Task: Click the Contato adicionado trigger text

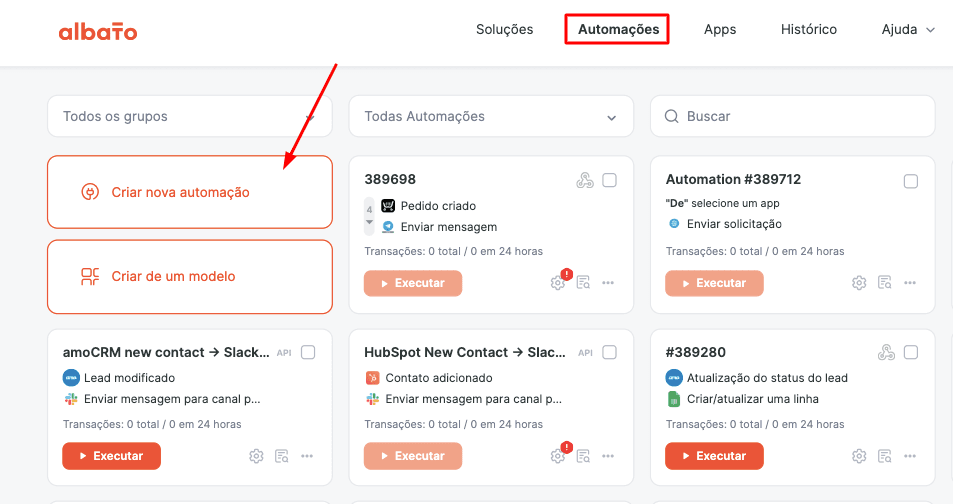Action: point(439,378)
